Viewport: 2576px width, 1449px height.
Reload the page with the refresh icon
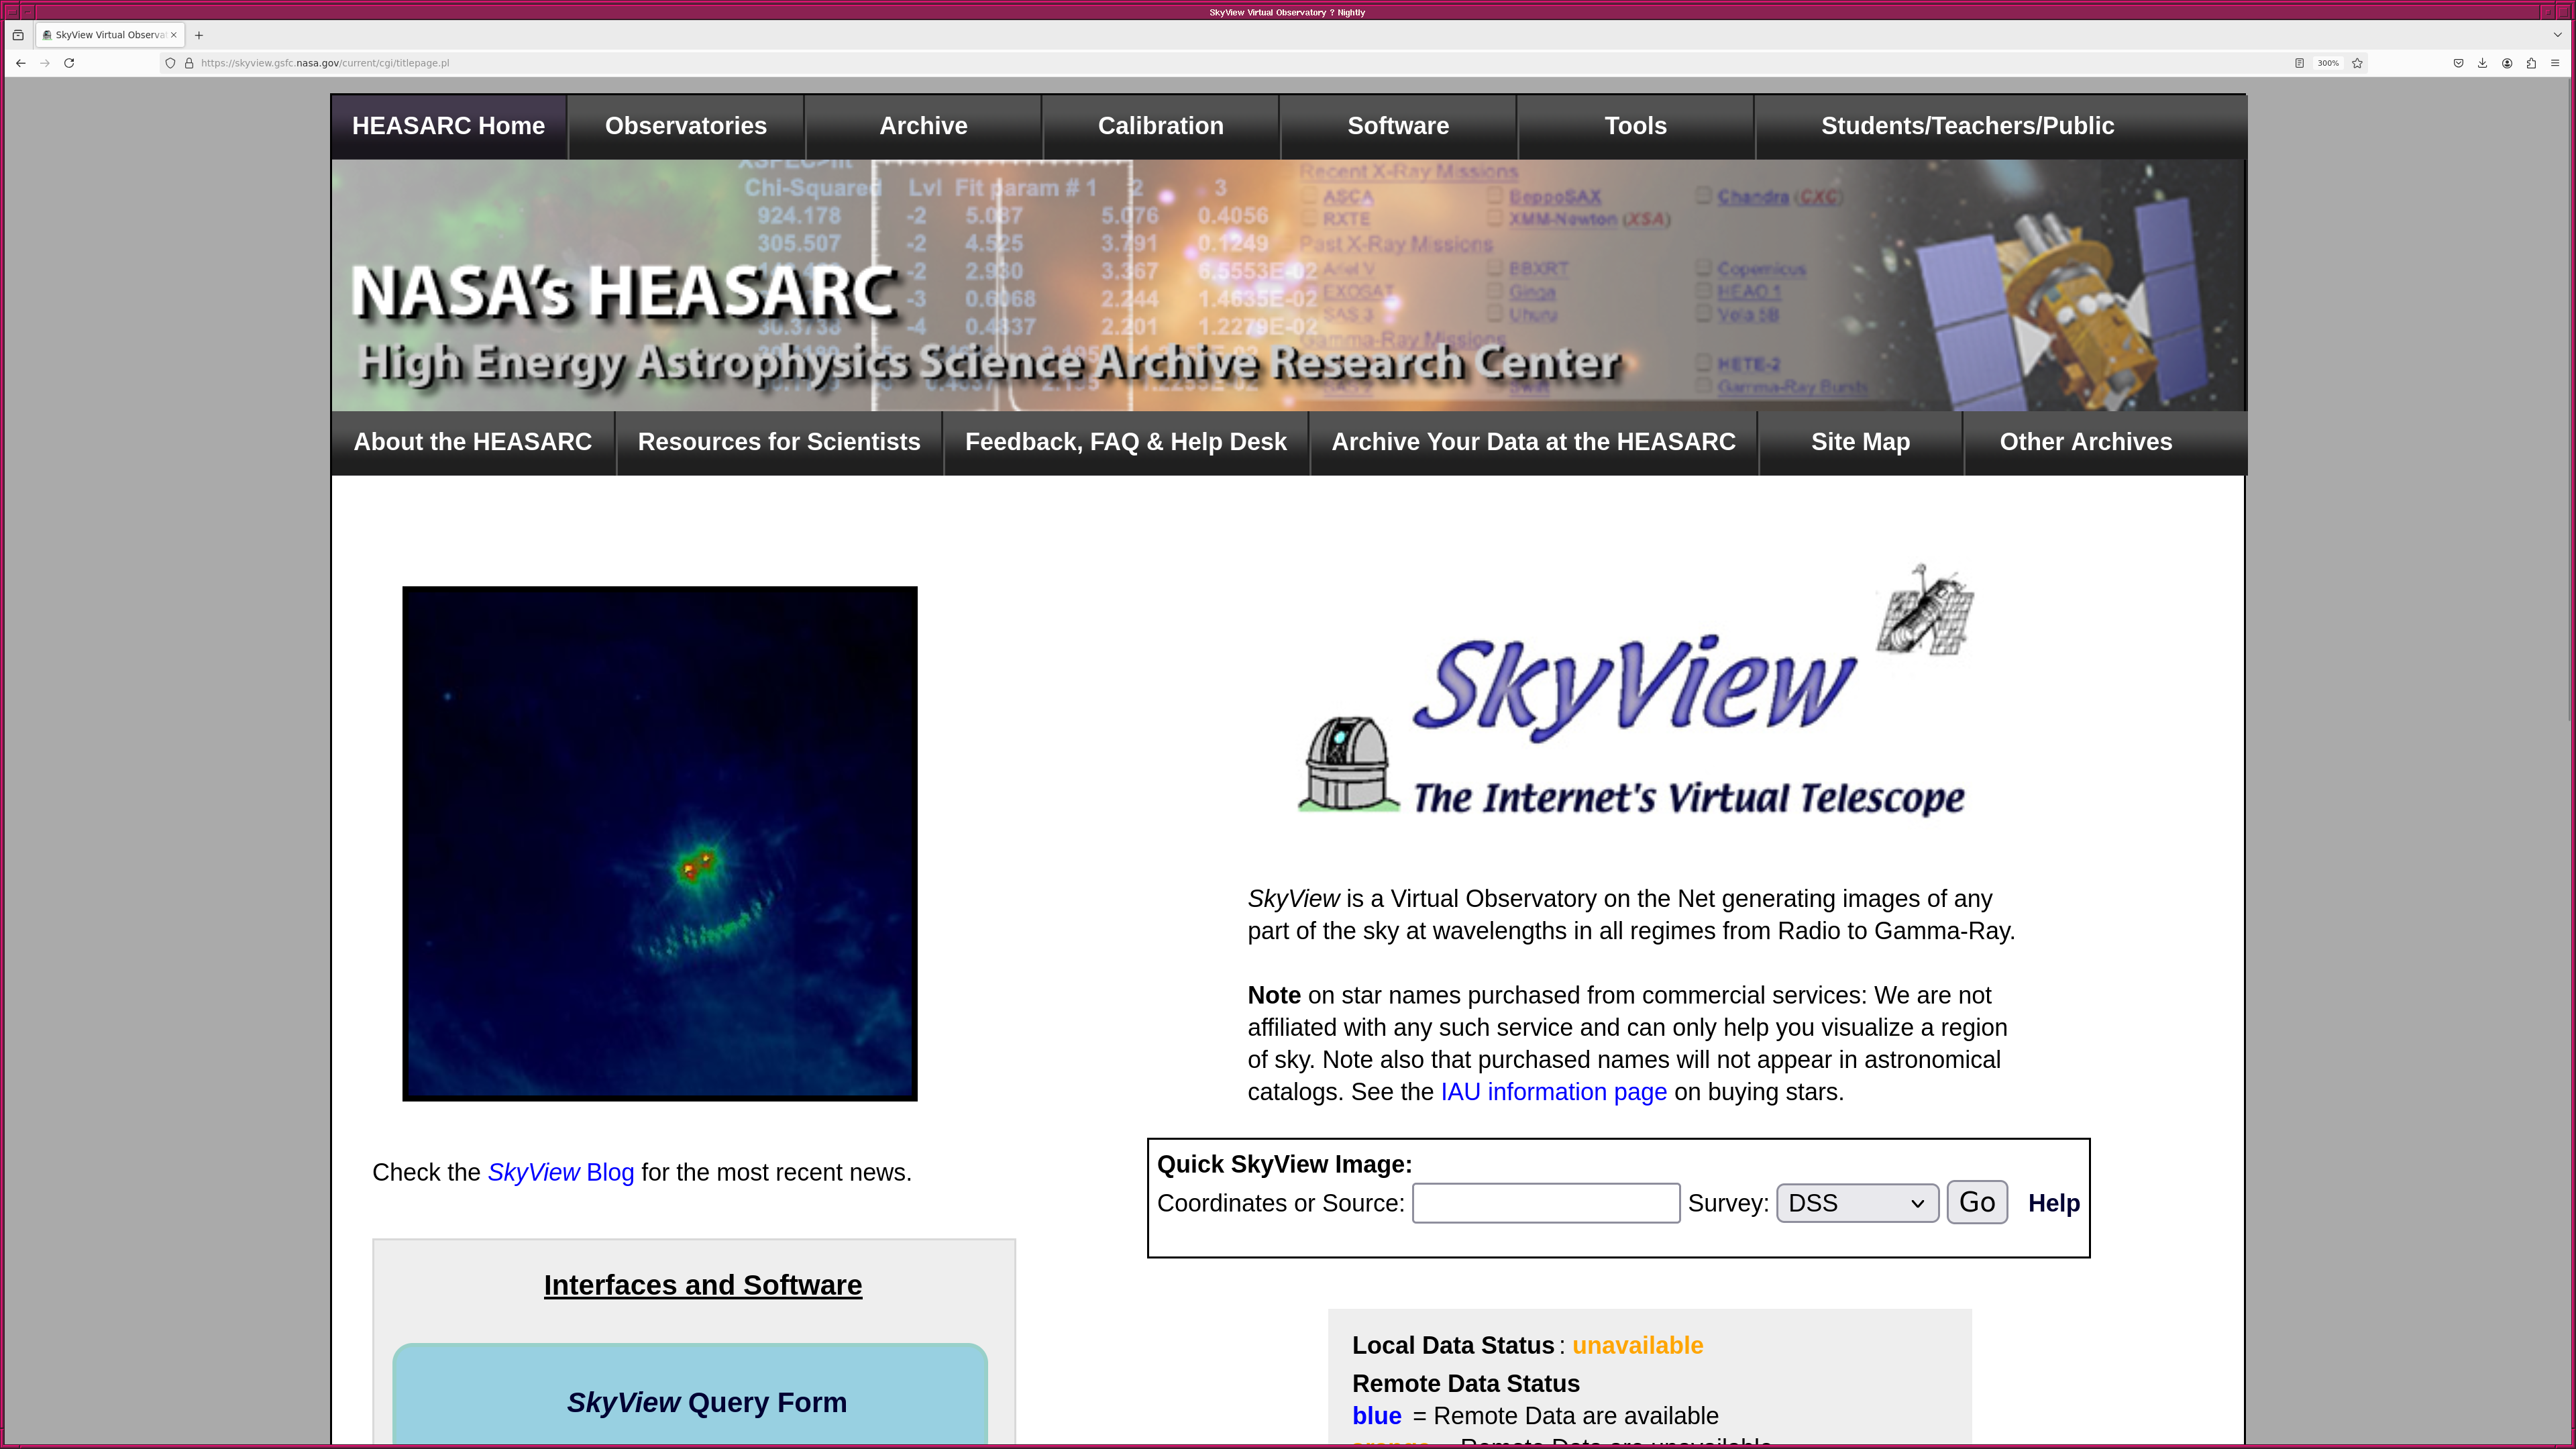(69, 63)
